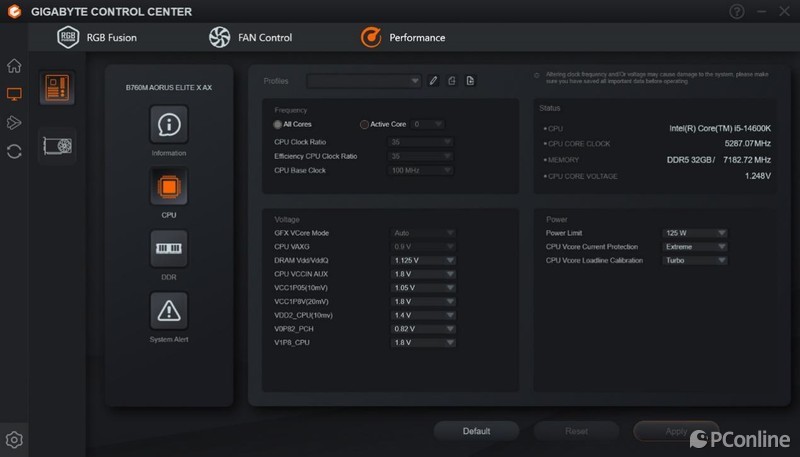Click the export profile icon
The height and width of the screenshot is (457, 800).
(x=452, y=81)
